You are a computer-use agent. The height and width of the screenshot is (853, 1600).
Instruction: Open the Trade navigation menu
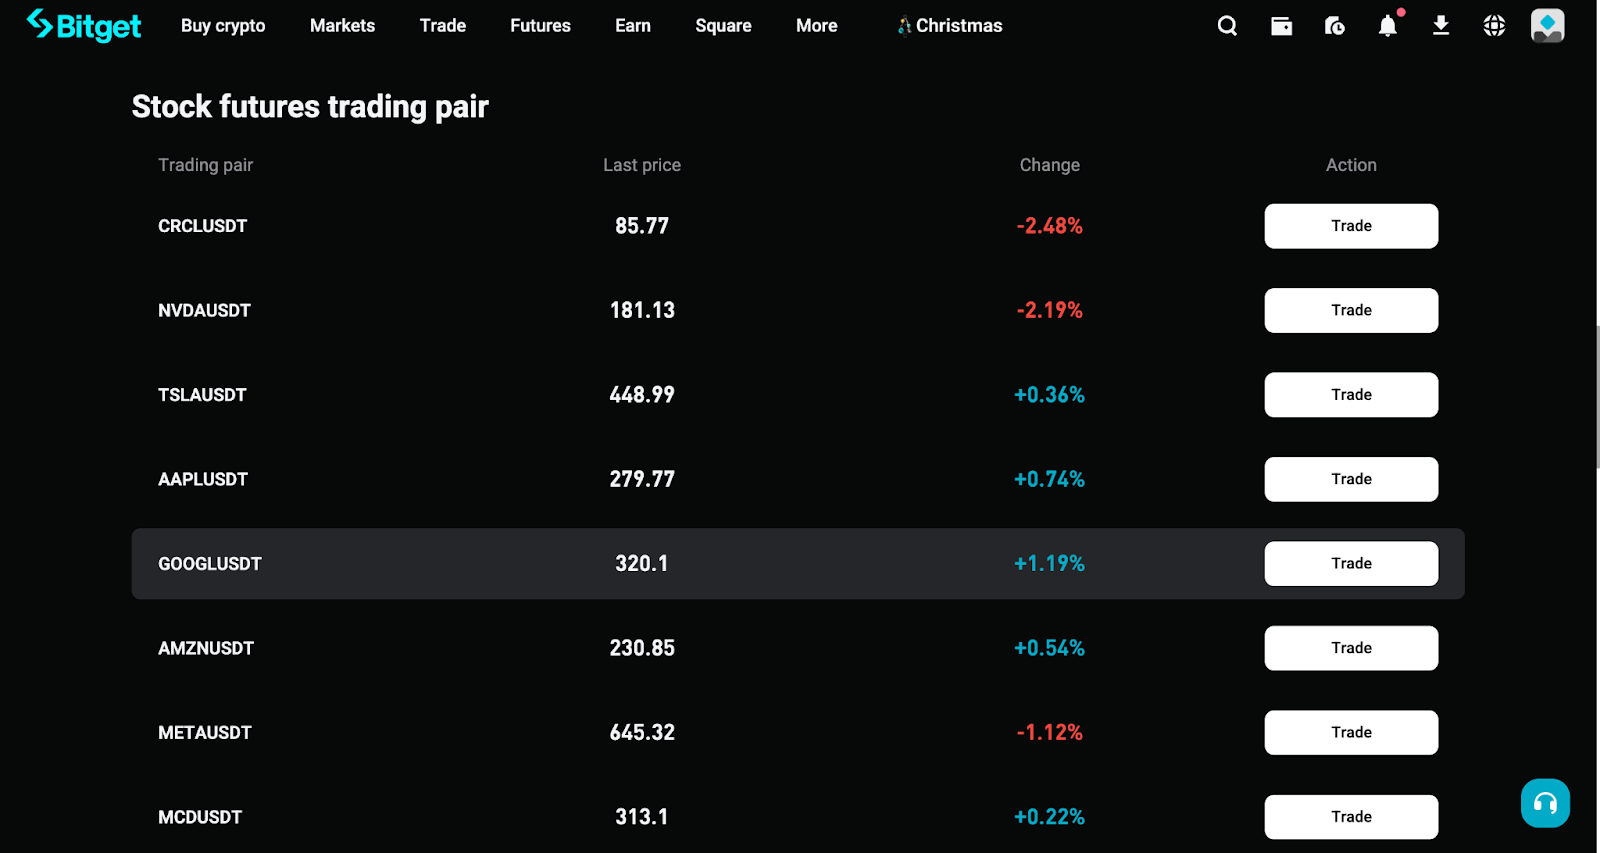click(x=443, y=26)
